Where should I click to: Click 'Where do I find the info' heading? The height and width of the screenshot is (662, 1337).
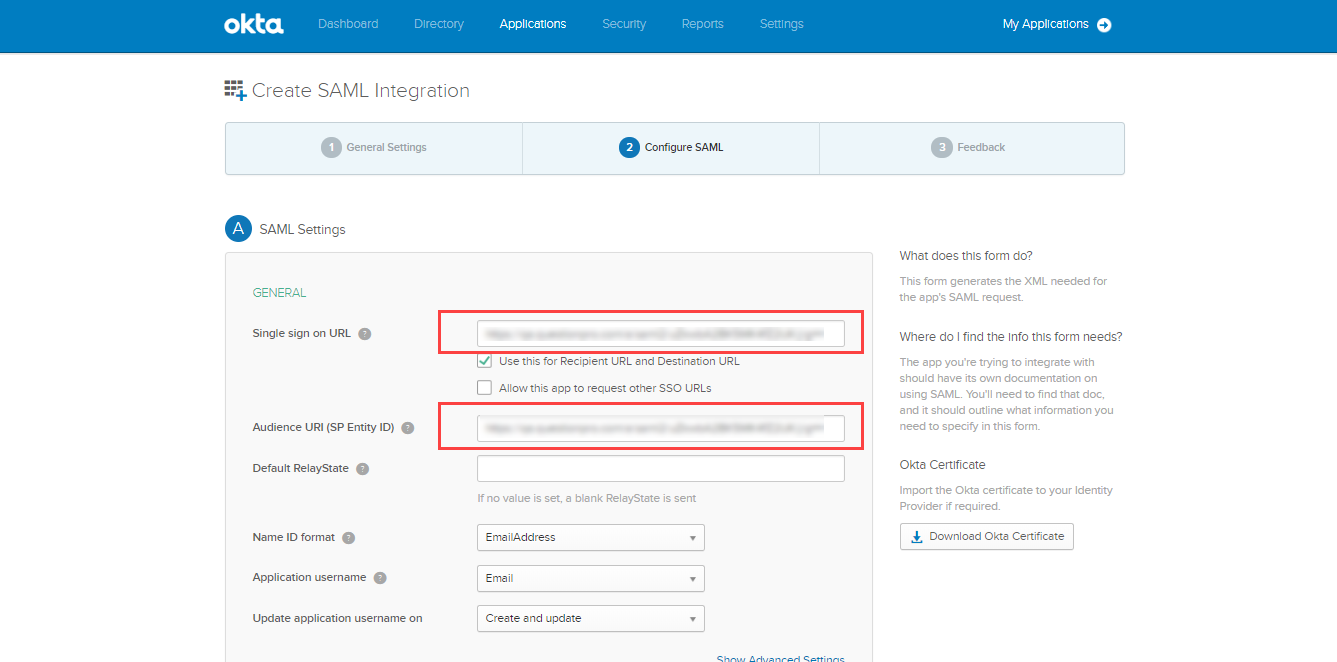[x=1011, y=337]
